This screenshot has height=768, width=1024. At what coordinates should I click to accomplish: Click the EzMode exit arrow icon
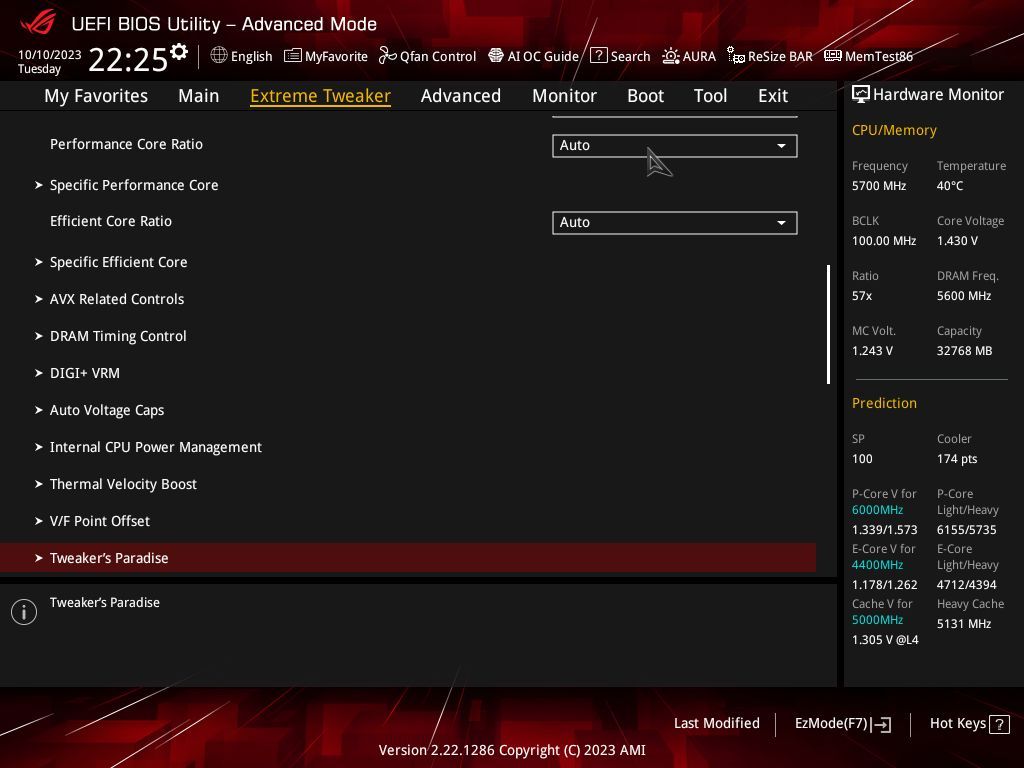coord(882,724)
